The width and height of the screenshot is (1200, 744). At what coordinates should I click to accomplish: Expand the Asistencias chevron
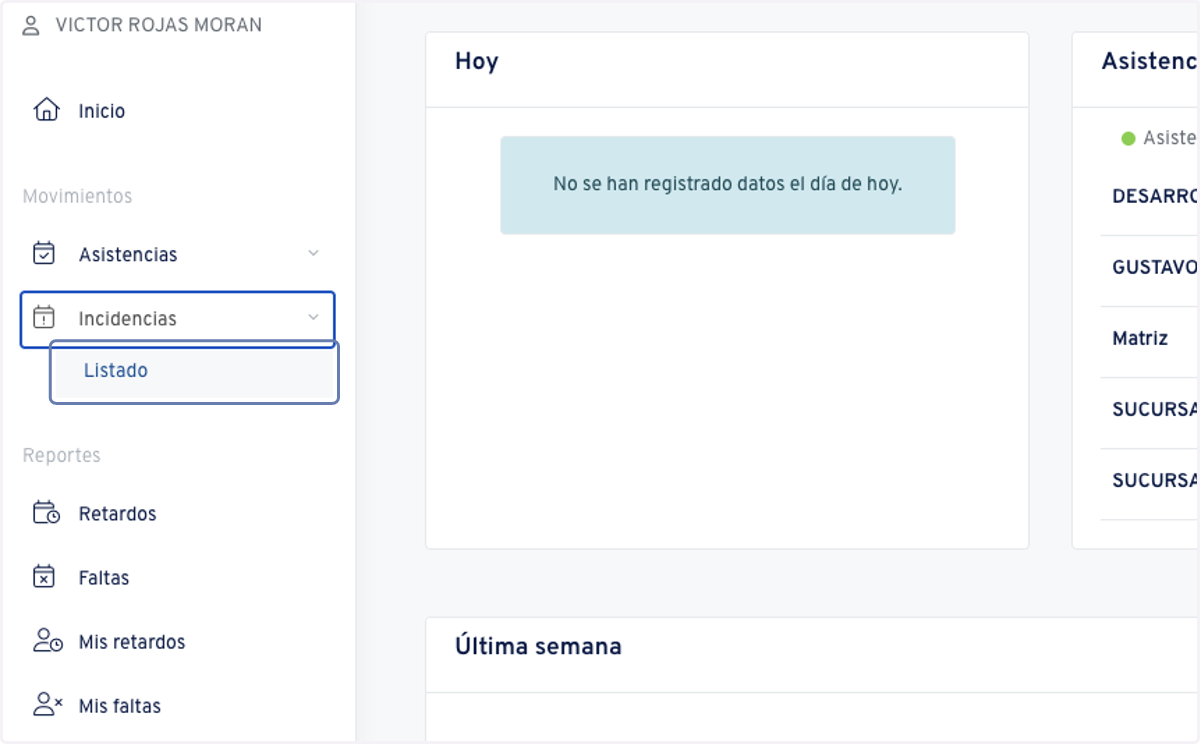click(313, 254)
